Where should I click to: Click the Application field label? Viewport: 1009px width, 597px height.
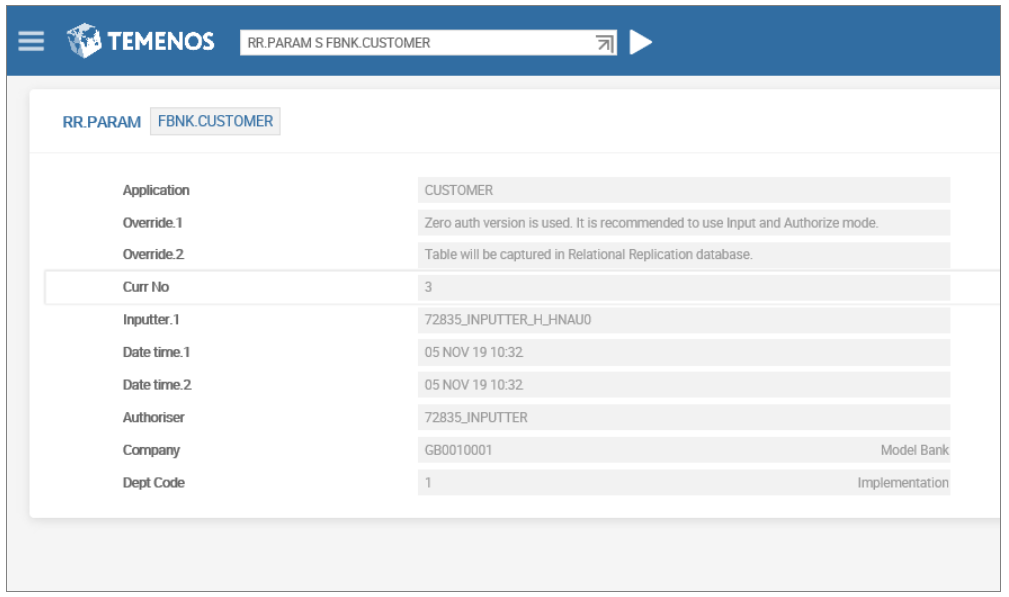pos(156,190)
